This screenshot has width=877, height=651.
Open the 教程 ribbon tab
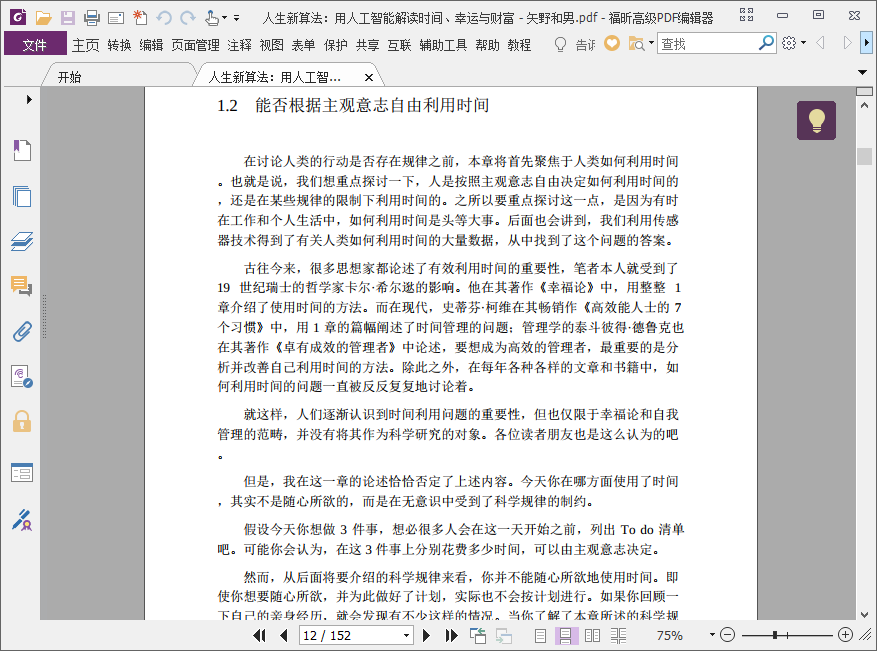pos(519,45)
